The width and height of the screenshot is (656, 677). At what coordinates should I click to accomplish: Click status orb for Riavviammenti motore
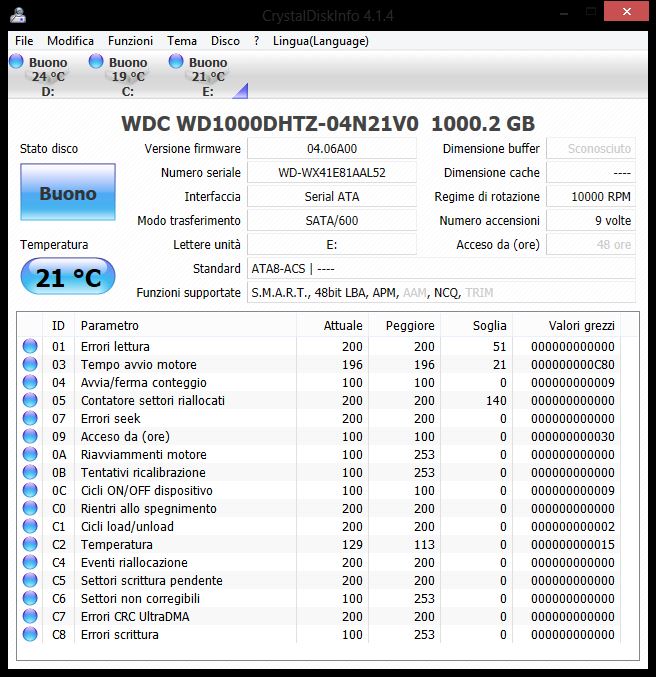tap(30, 454)
